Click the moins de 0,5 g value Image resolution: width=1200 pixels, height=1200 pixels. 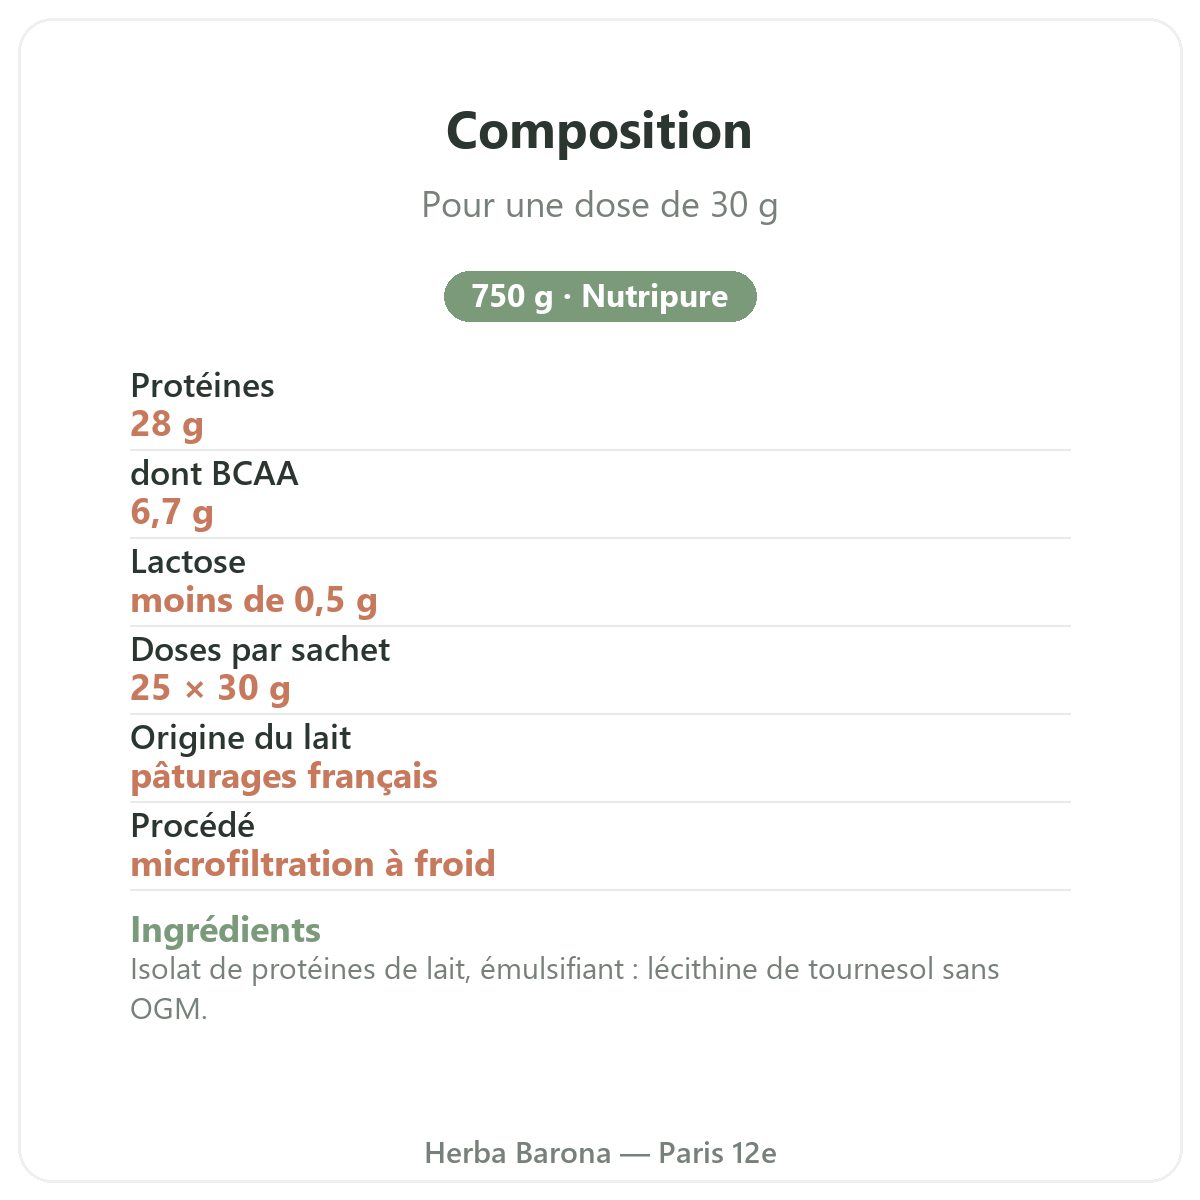(254, 600)
